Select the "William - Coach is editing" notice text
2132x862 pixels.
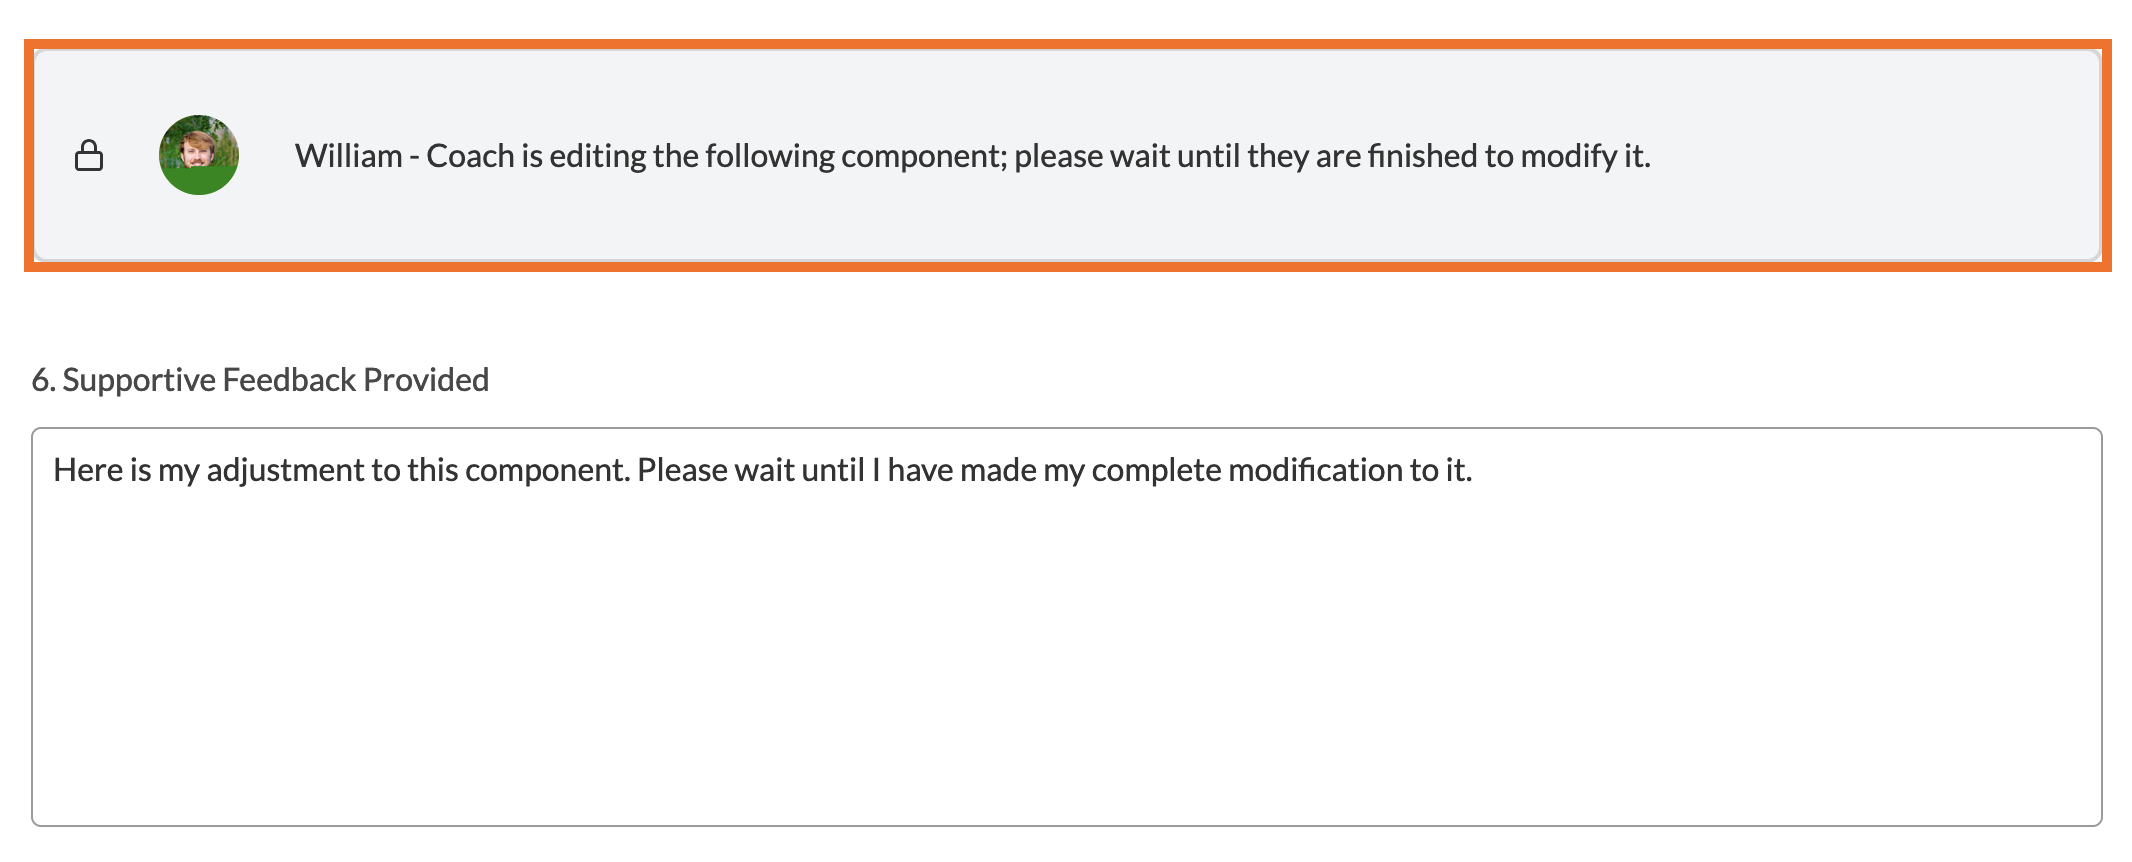[x=970, y=156]
